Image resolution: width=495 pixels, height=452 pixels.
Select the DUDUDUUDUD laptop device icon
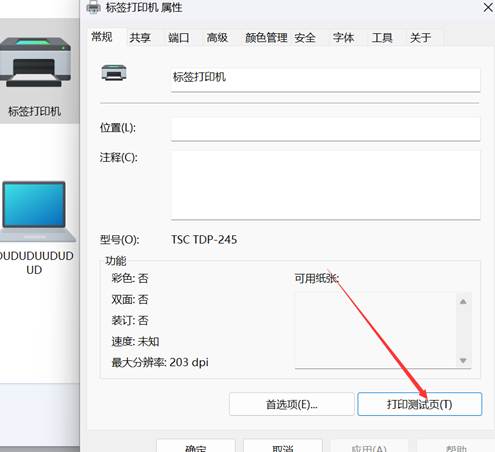point(36,211)
